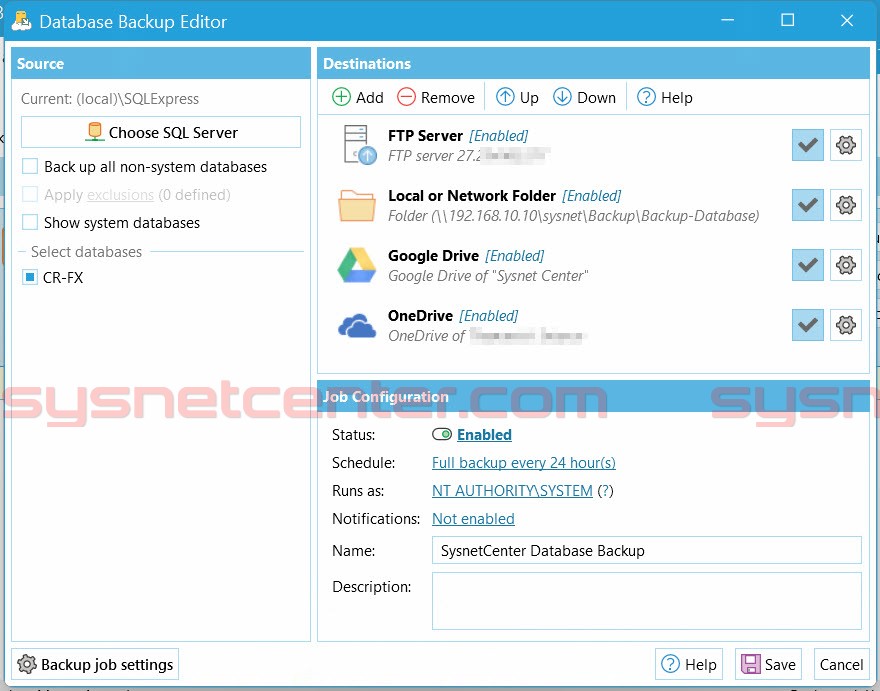The height and width of the screenshot is (691, 880).
Task: Open Backup job settings
Action: point(95,664)
